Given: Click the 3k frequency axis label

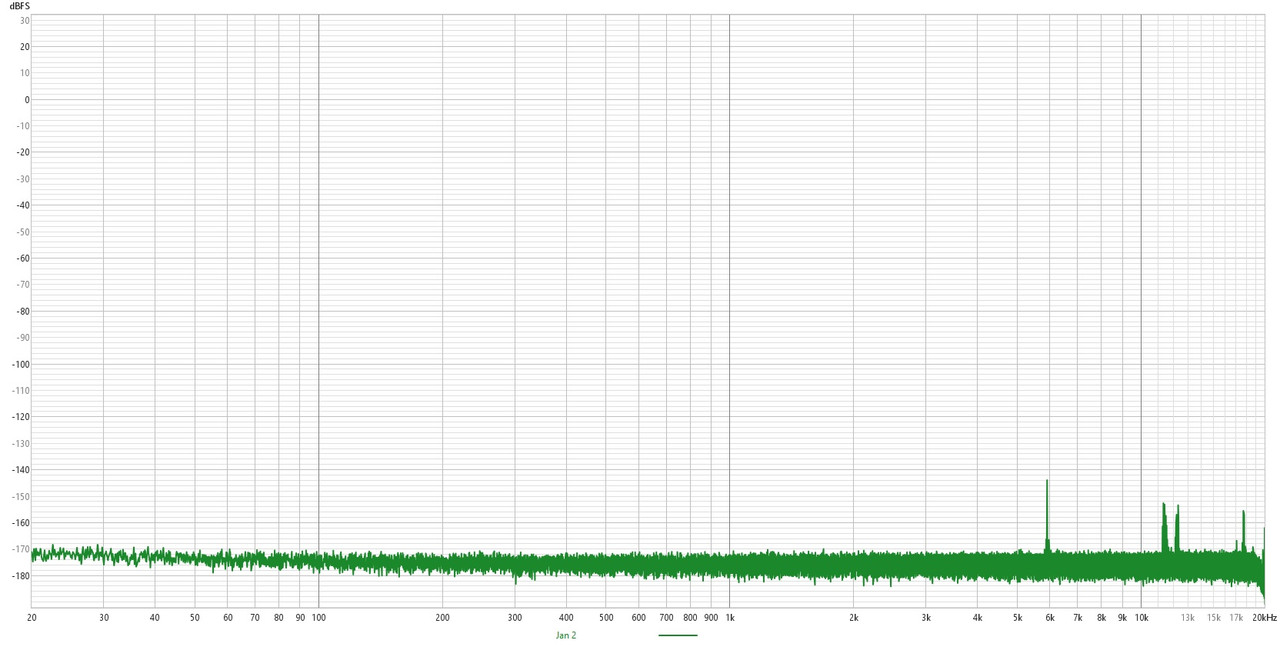Looking at the screenshot, I should 926,618.
